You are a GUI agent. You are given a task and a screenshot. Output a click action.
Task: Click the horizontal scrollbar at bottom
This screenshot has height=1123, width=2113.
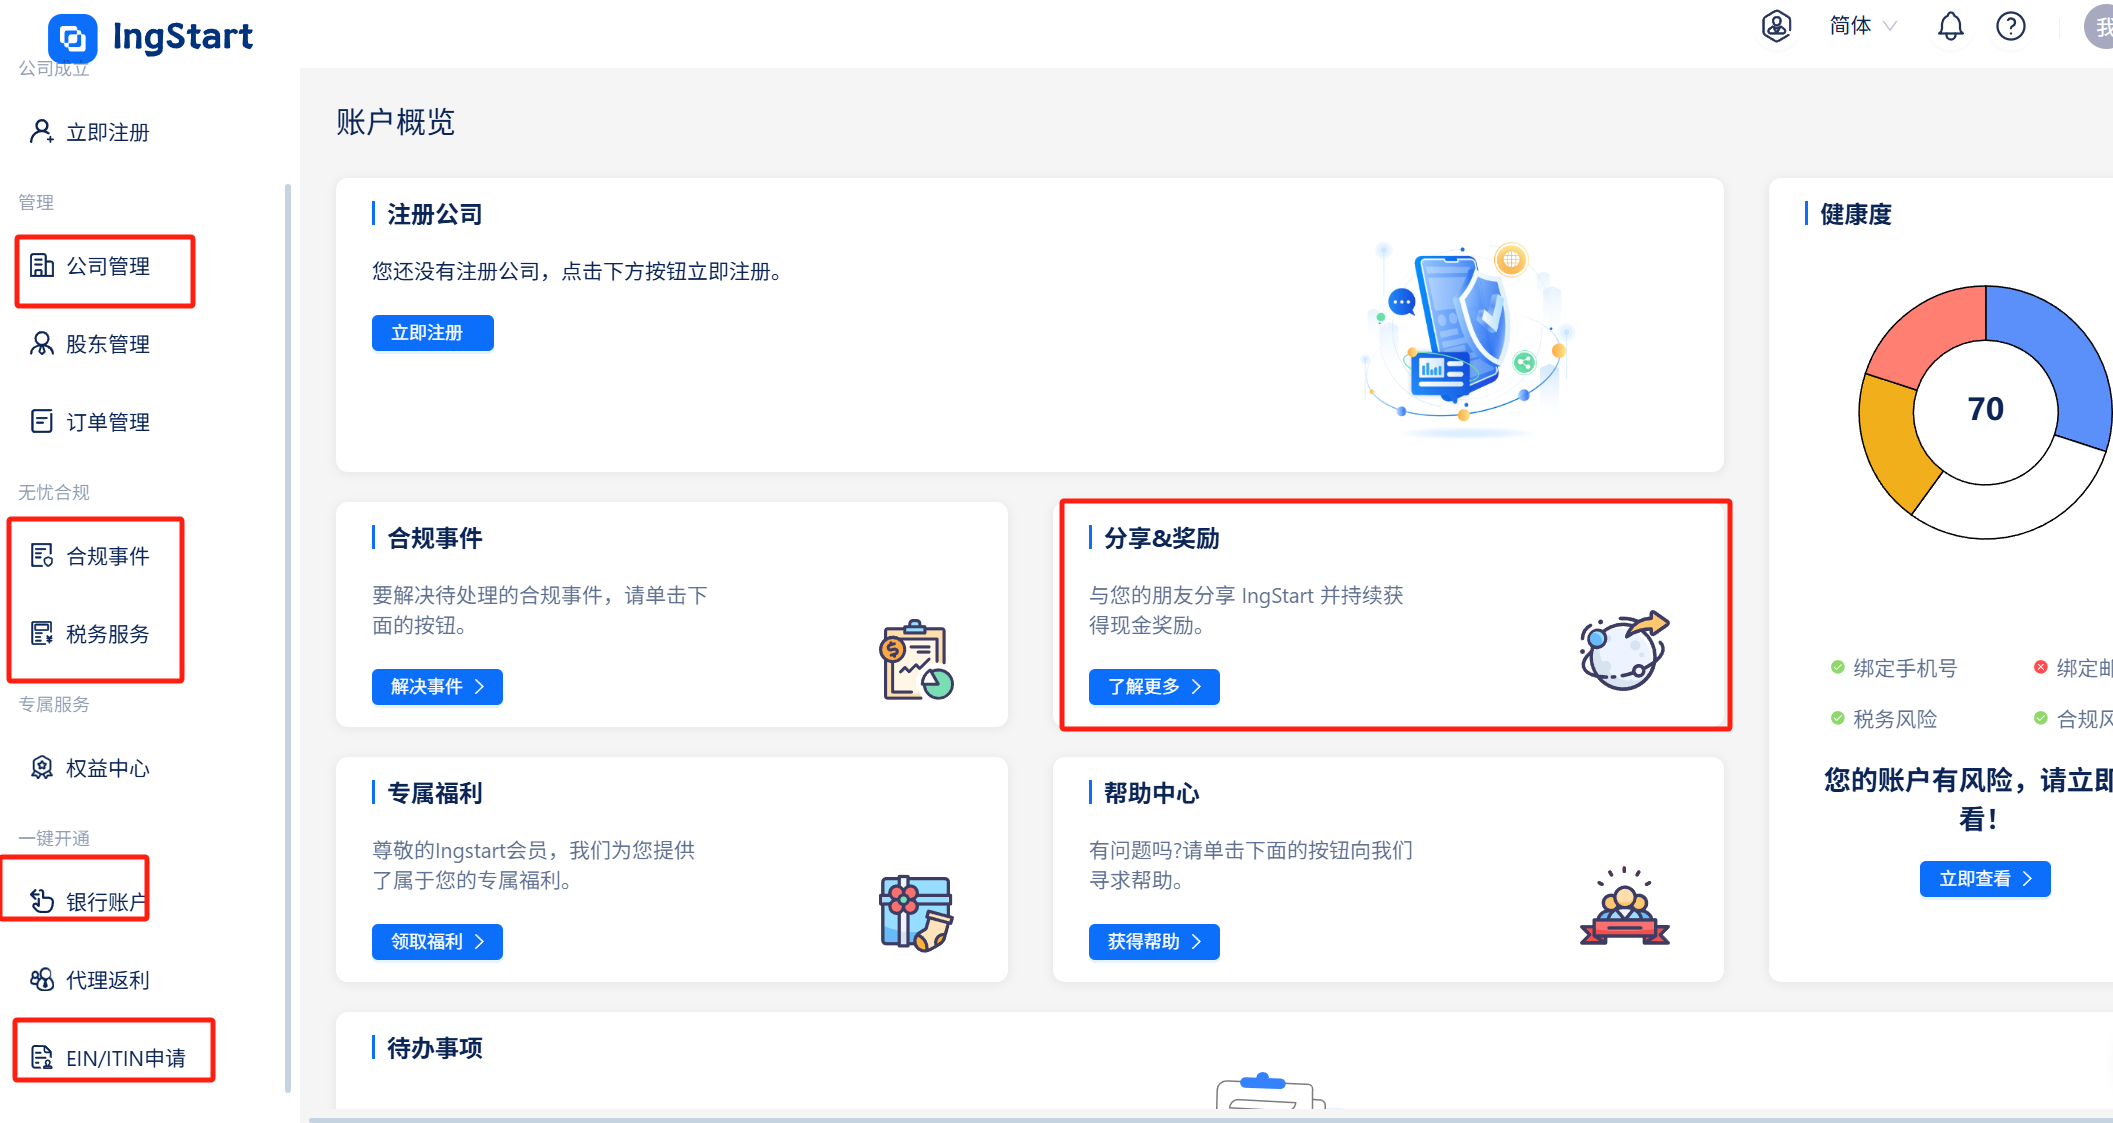pos(1210,1119)
